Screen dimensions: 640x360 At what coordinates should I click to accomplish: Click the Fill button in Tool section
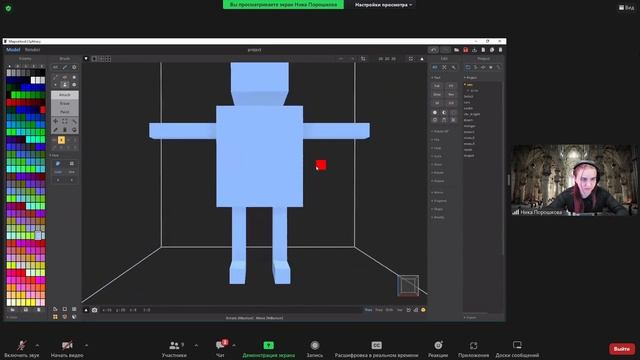(451, 86)
